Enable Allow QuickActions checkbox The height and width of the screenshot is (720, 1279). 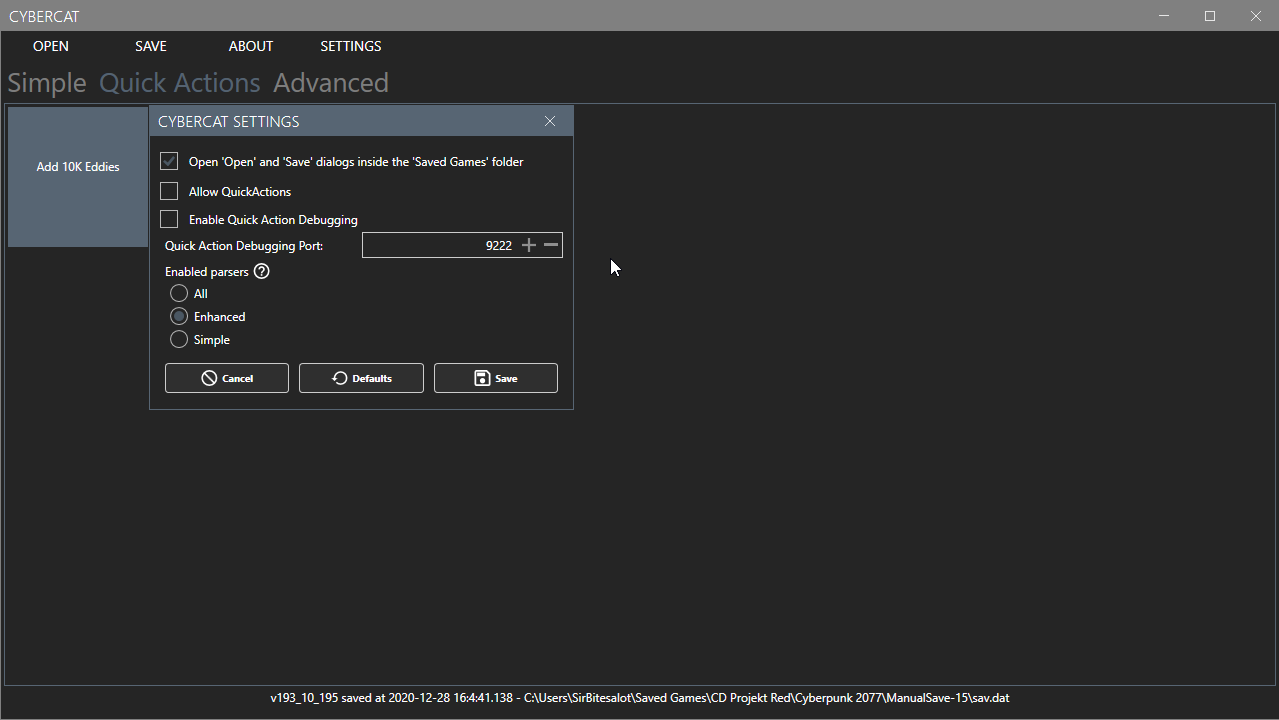(x=169, y=191)
